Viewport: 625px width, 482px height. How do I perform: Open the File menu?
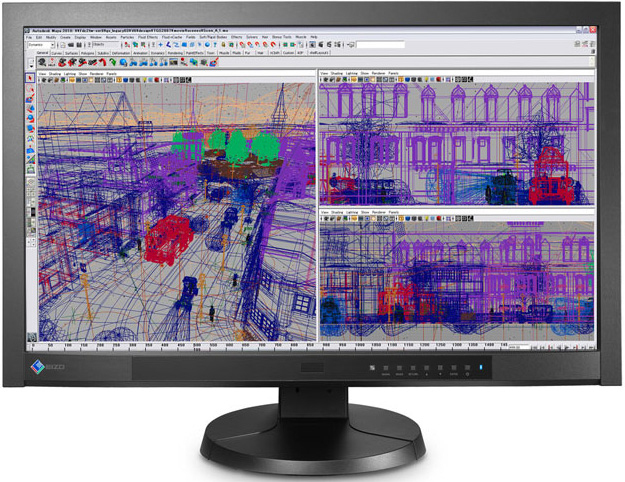[x=29, y=37]
